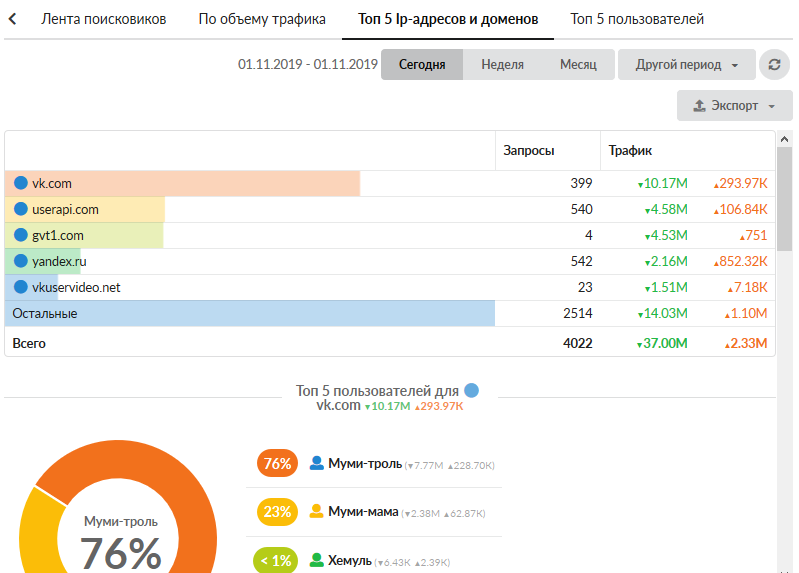Click the refresh icon button
Screen dimensions: 799x573
774,65
